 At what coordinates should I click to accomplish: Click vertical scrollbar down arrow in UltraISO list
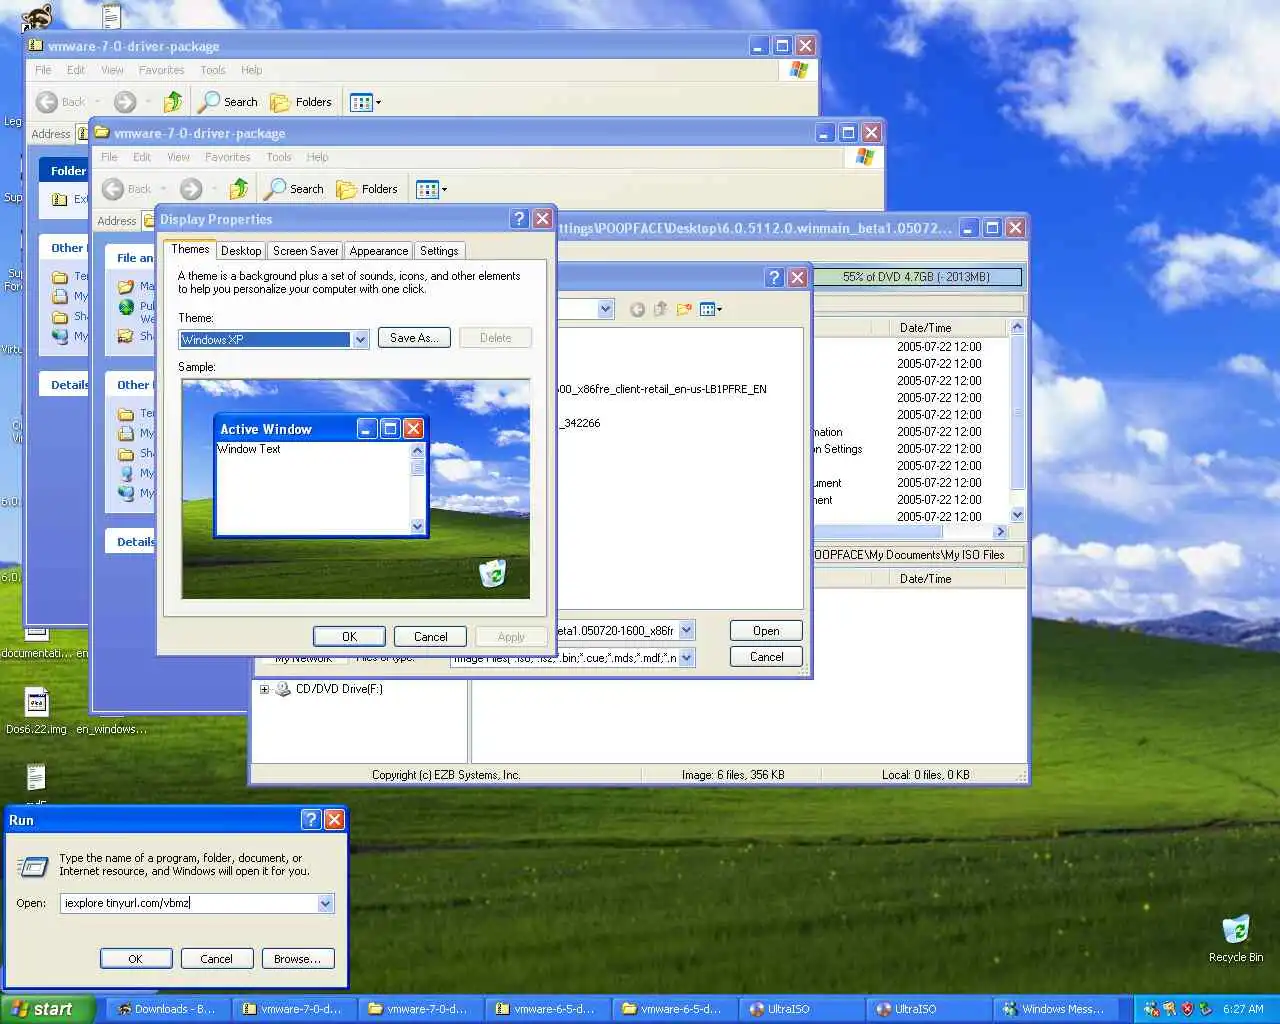[1017, 515]
